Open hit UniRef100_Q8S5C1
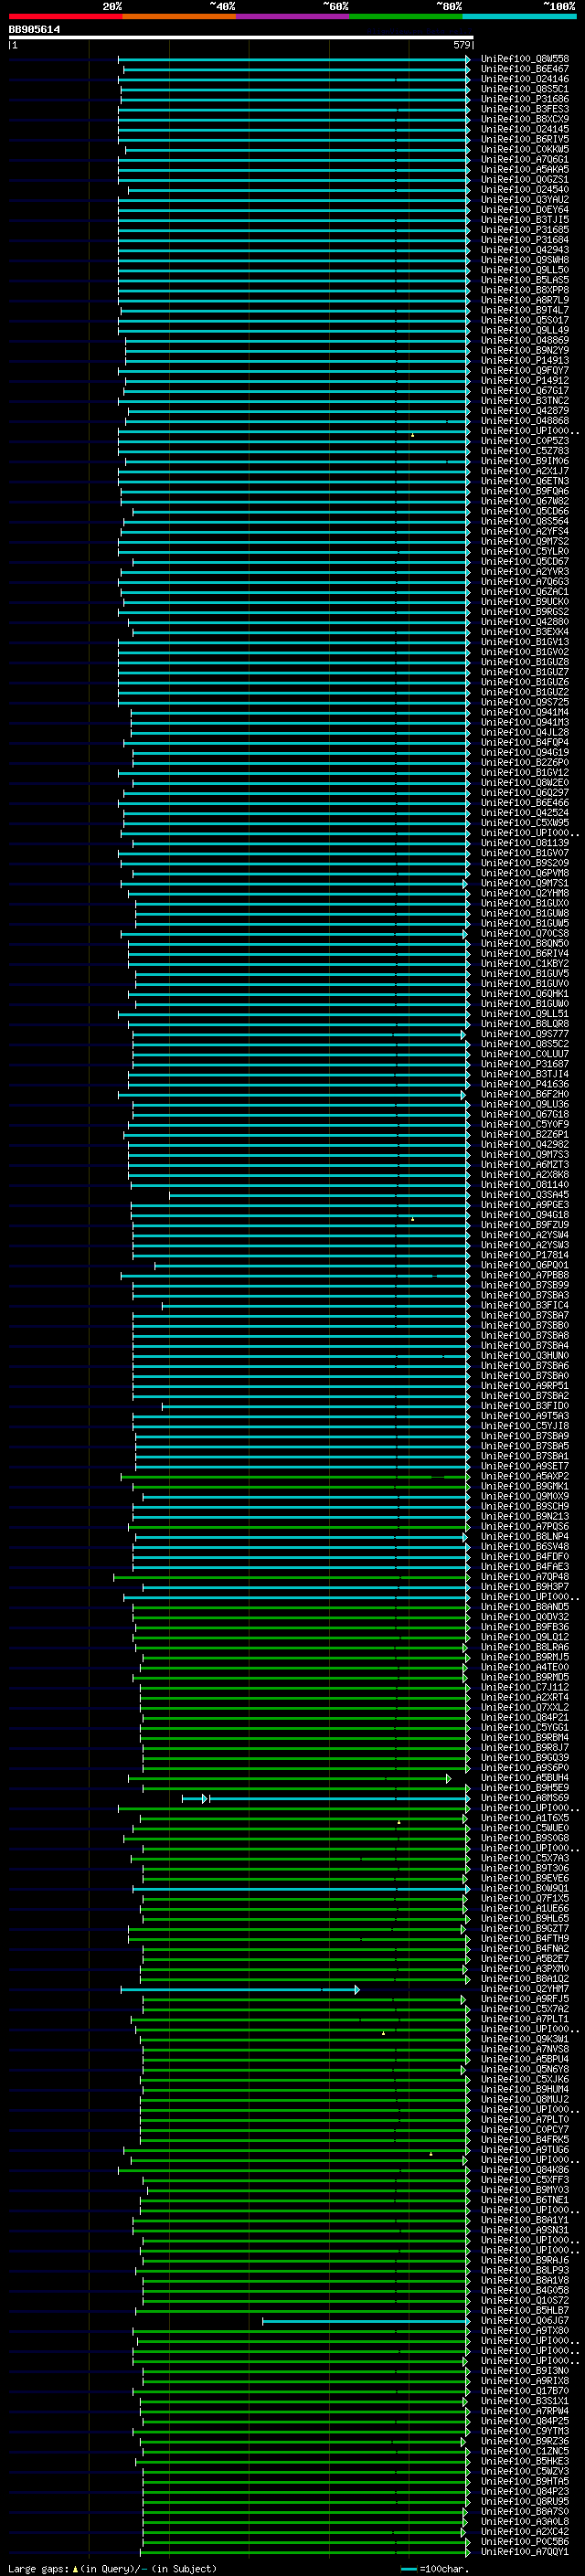585x2576 pixels. coord(524,89)
